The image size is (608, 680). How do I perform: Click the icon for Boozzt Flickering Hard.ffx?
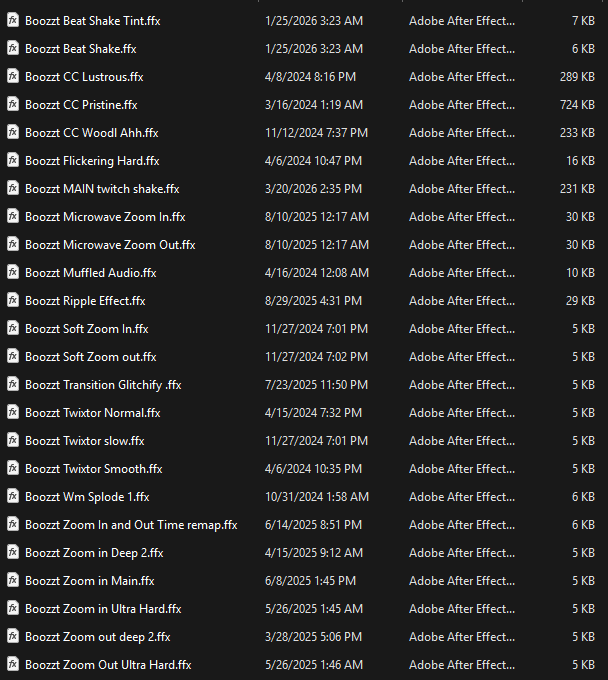click(13, 160)
